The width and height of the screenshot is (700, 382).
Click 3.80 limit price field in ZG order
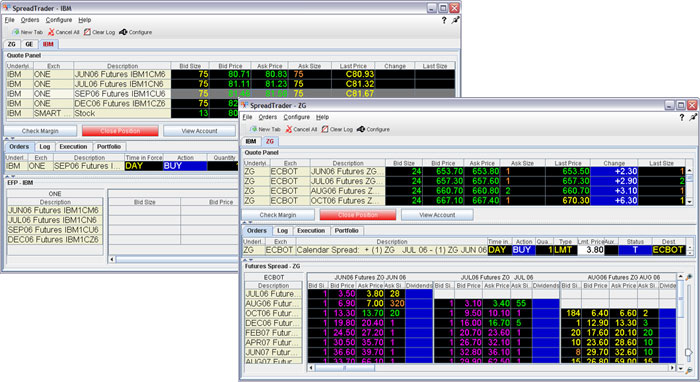pyautogui.click(x=591, y=250)
